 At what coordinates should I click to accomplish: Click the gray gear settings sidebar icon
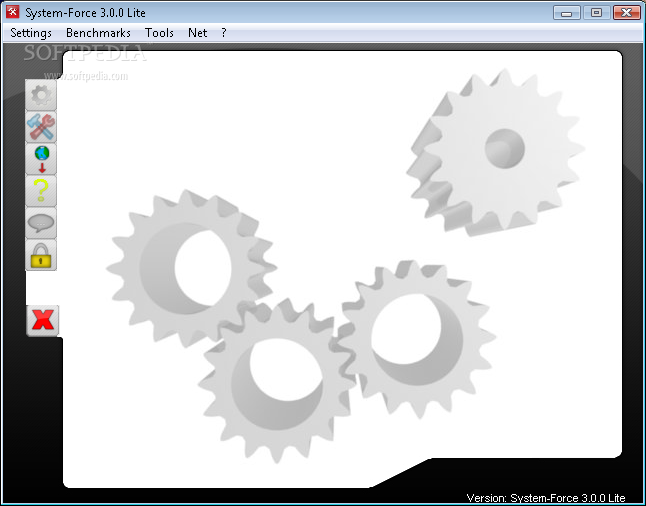point(41,95)
